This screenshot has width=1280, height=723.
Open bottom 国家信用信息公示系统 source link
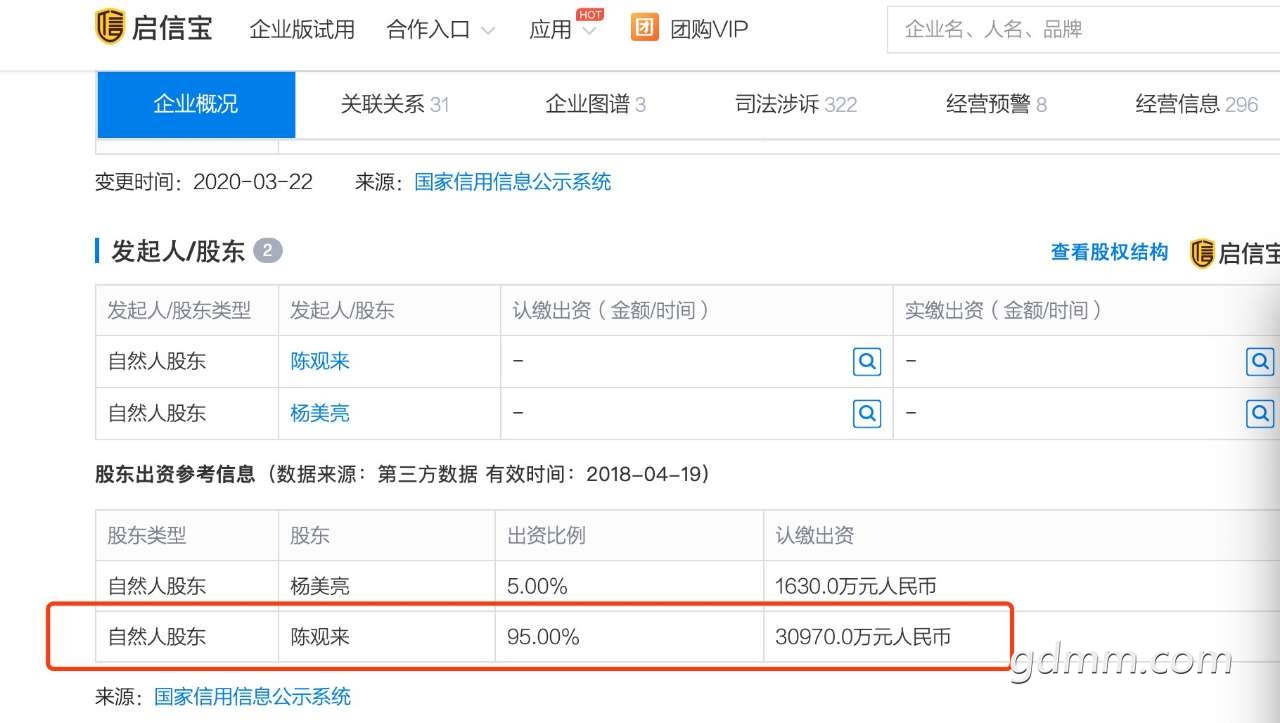(252, 696)
